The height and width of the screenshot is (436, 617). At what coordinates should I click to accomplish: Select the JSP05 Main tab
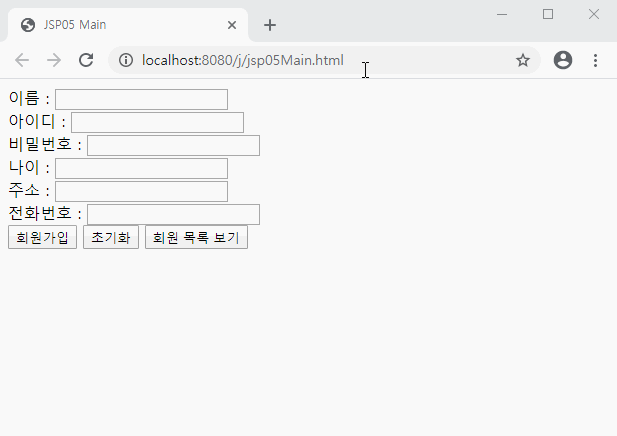[x=128, y=25]
